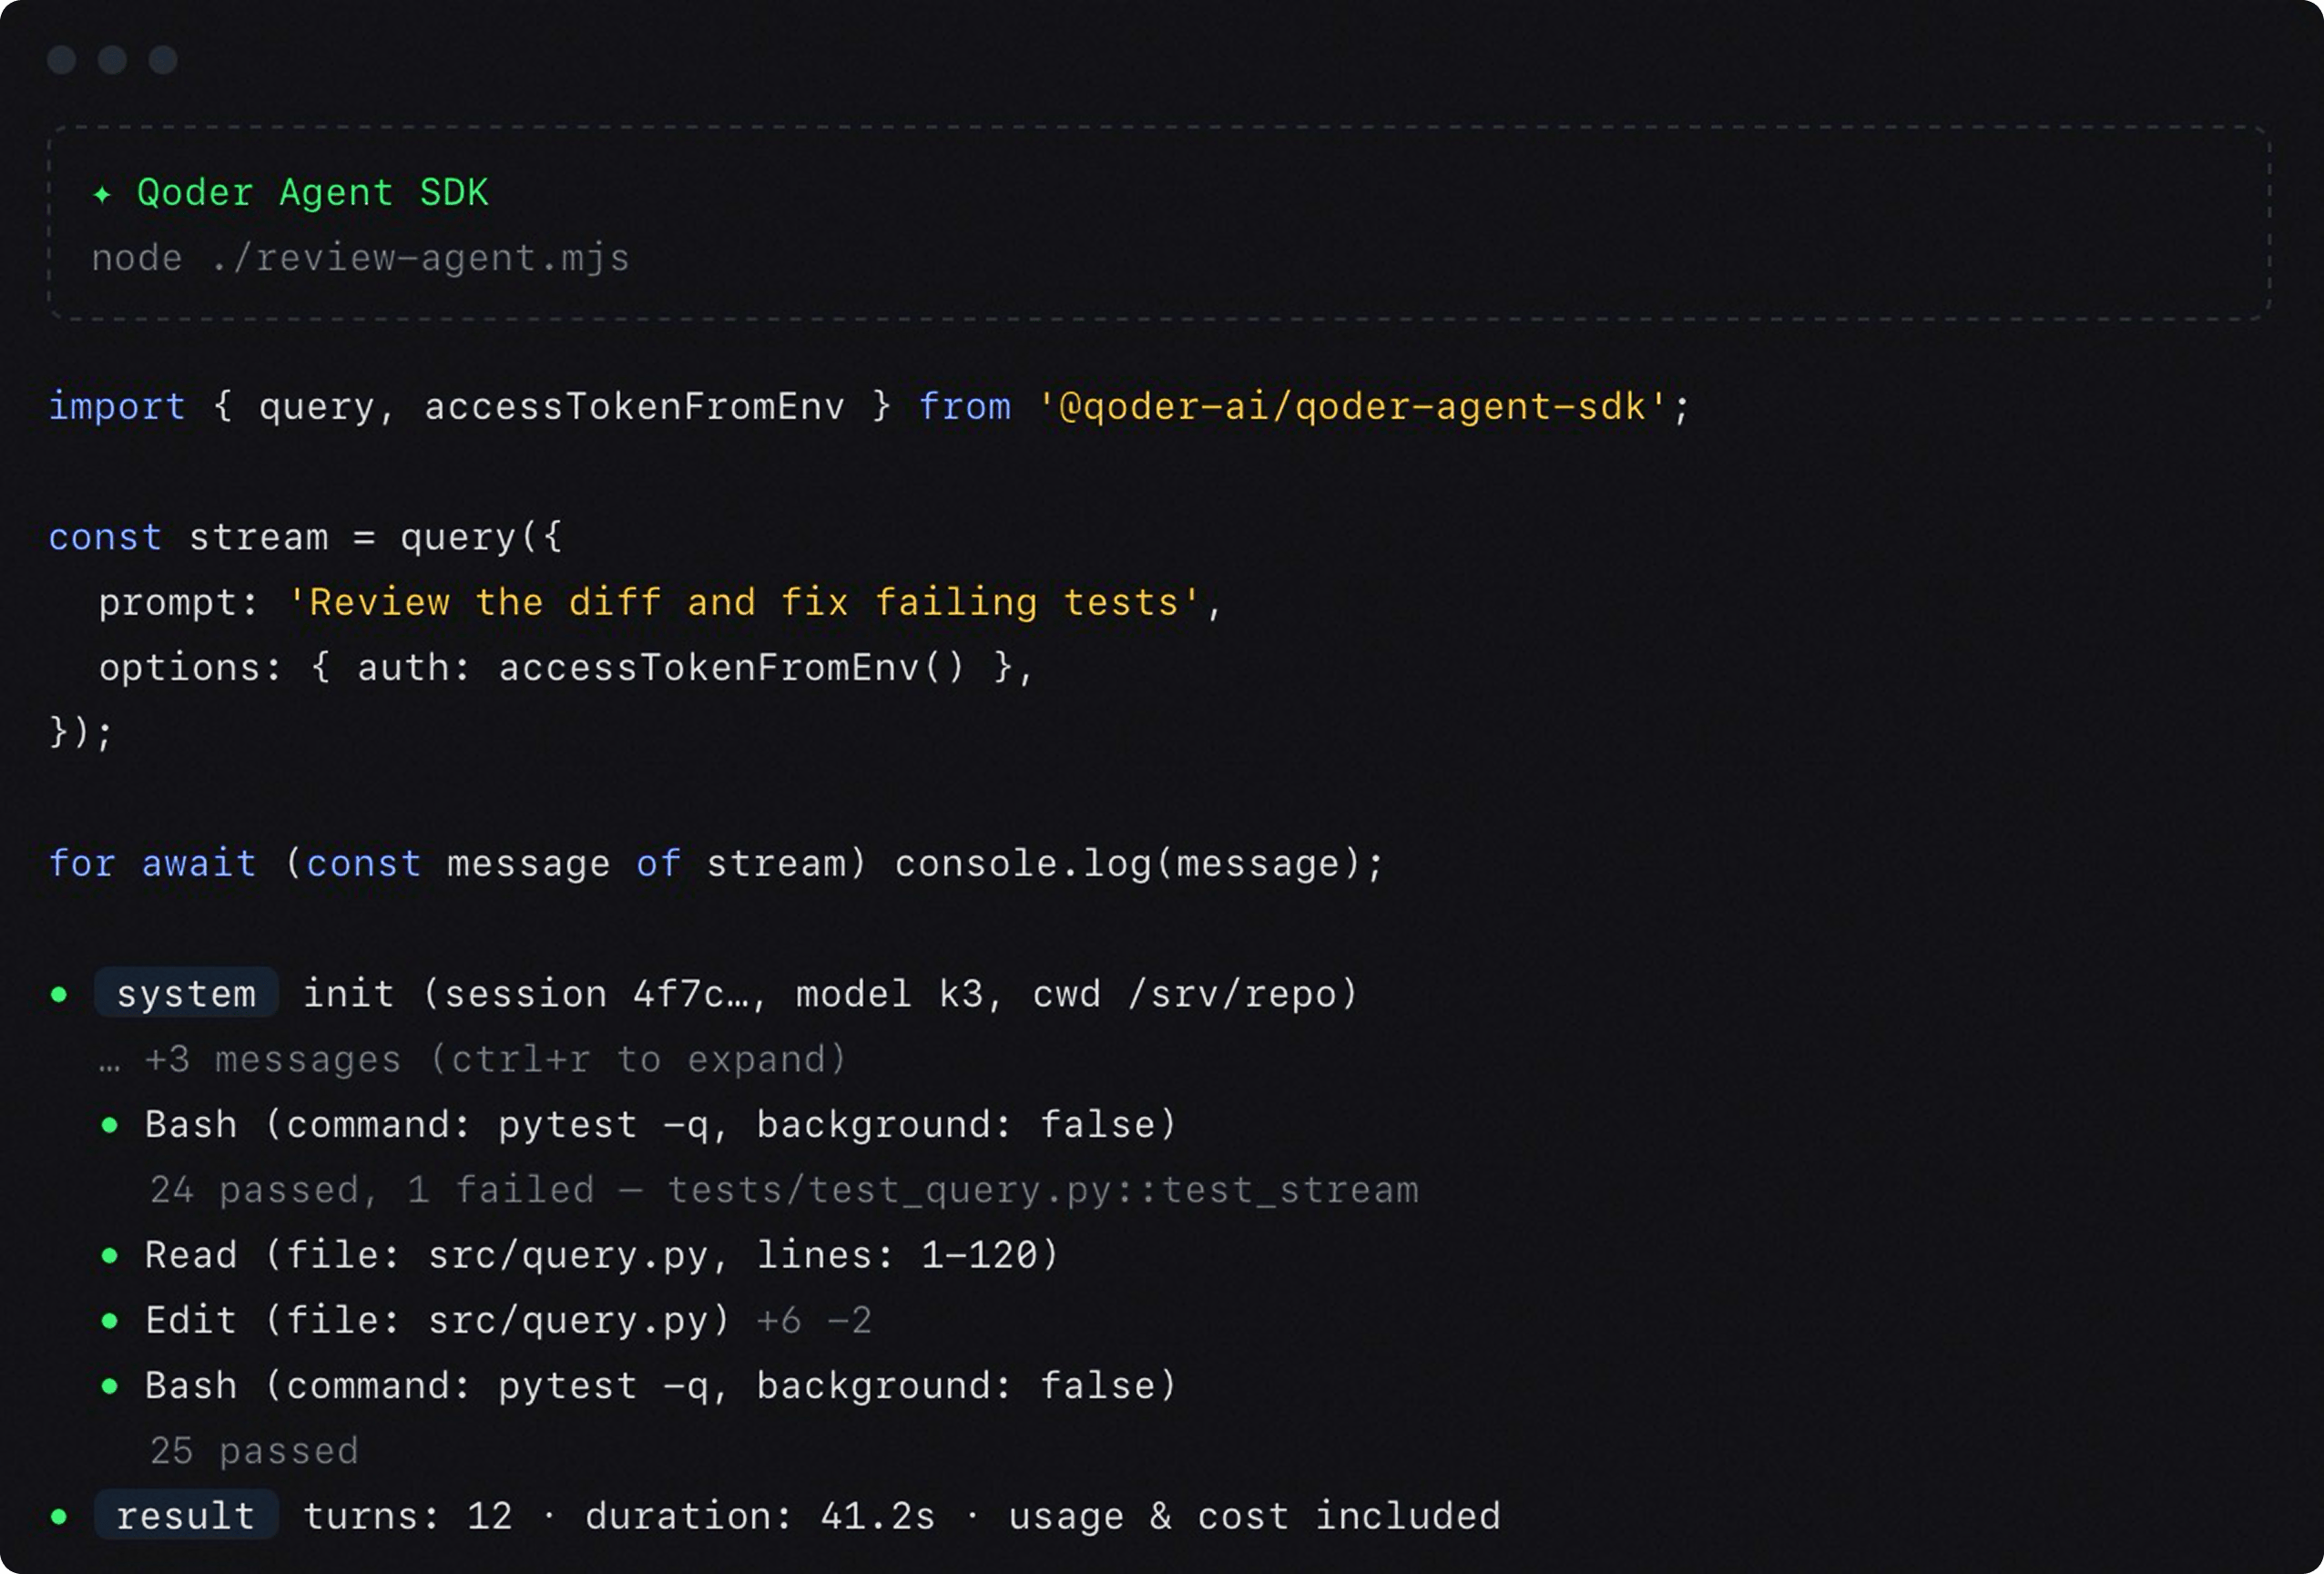The width and height of the screenshot is (2324, 1574).
Task: Click the sparkle icon beside Qoder Agent SDK
Action: point(101,194)
